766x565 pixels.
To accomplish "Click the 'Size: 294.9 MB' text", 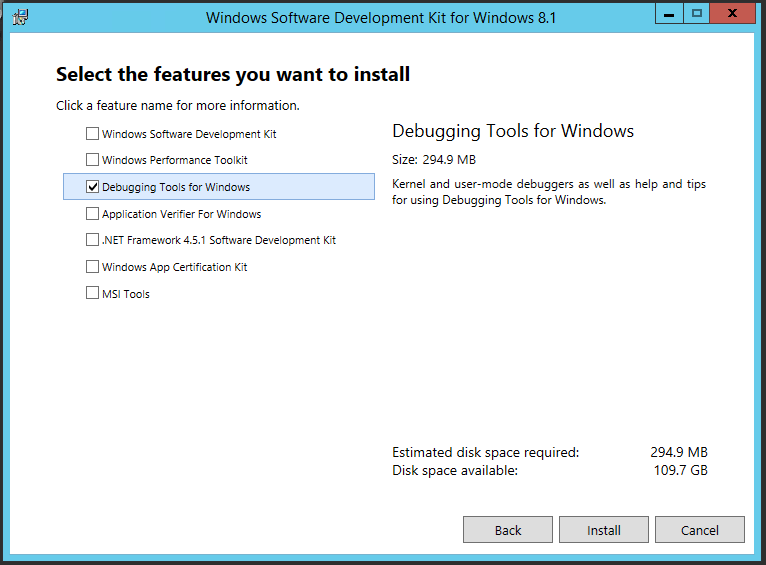I will click(434, 160).
